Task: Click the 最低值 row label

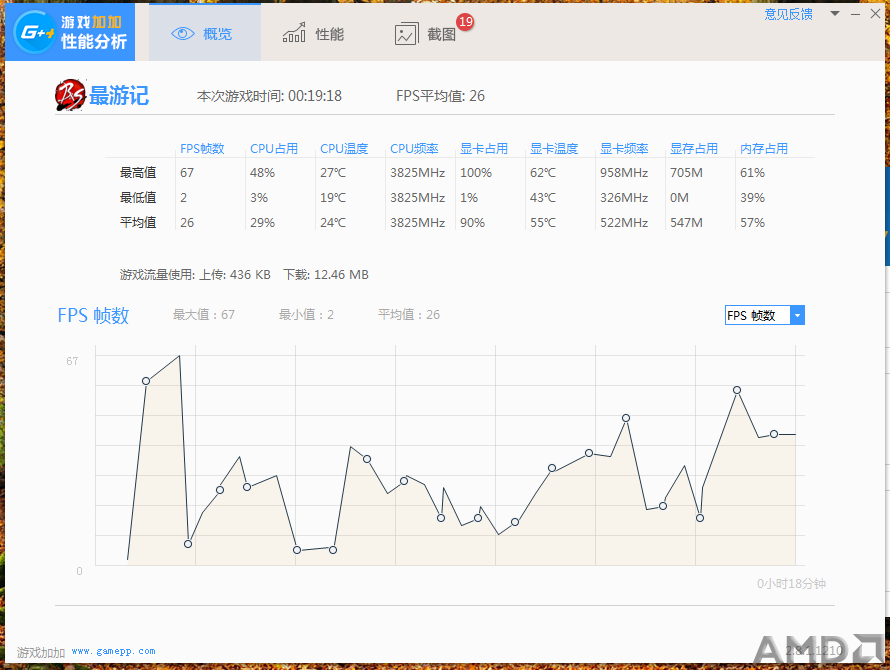Action: click(138, 198)
